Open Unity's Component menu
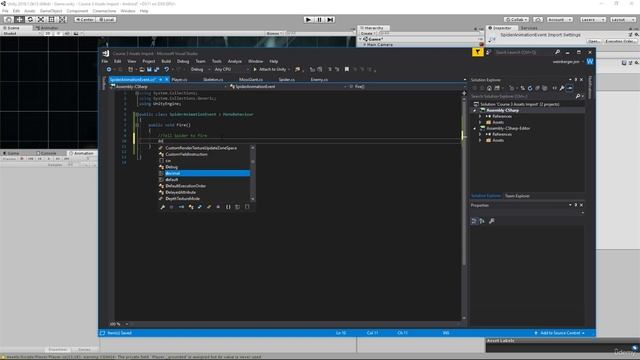Image resolution: width=640 pixels, height=360 pixels. [77, 11]
